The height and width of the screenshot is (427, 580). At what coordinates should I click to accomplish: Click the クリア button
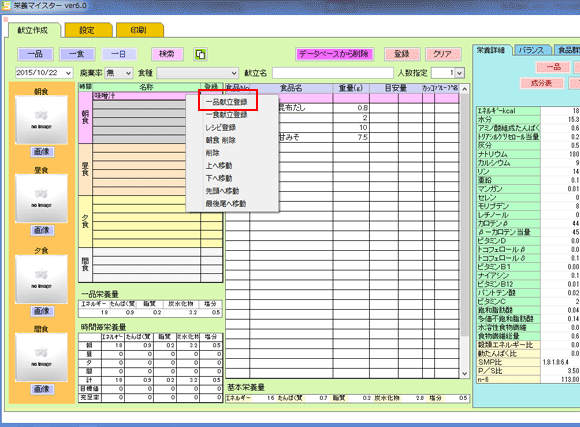pos(443,54)
